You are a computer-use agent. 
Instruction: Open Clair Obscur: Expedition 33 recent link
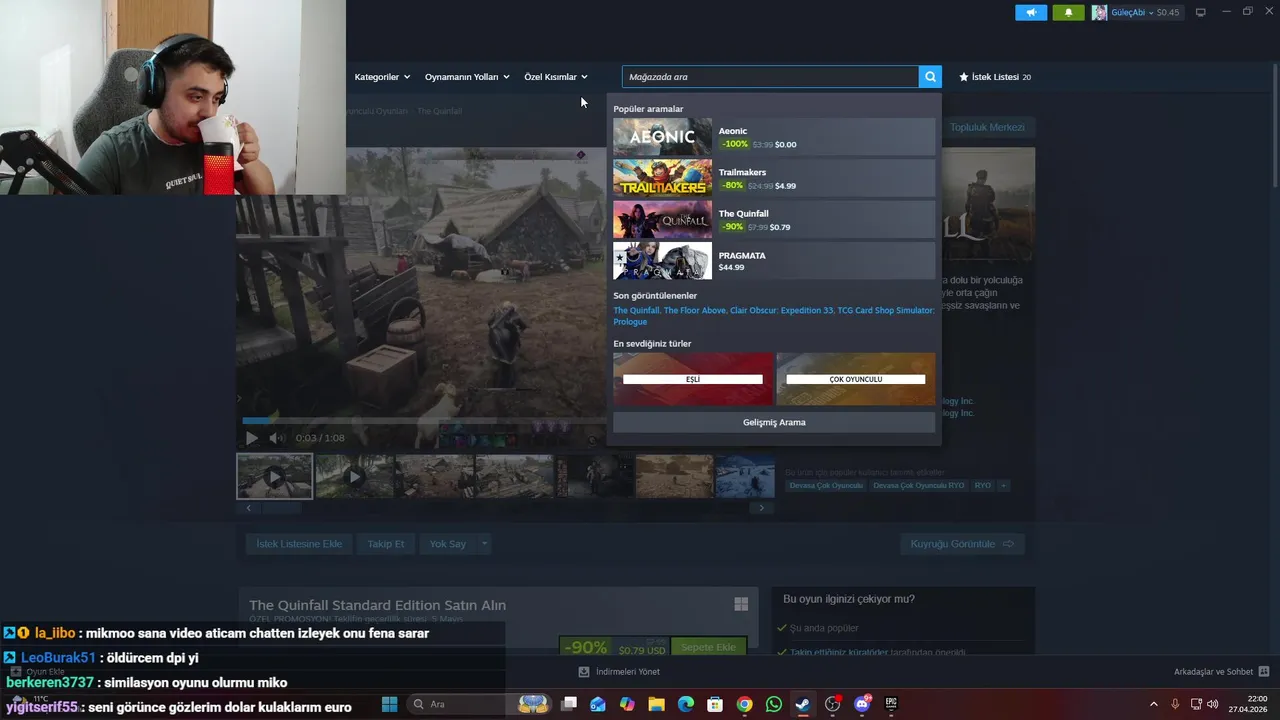[782, 310]
